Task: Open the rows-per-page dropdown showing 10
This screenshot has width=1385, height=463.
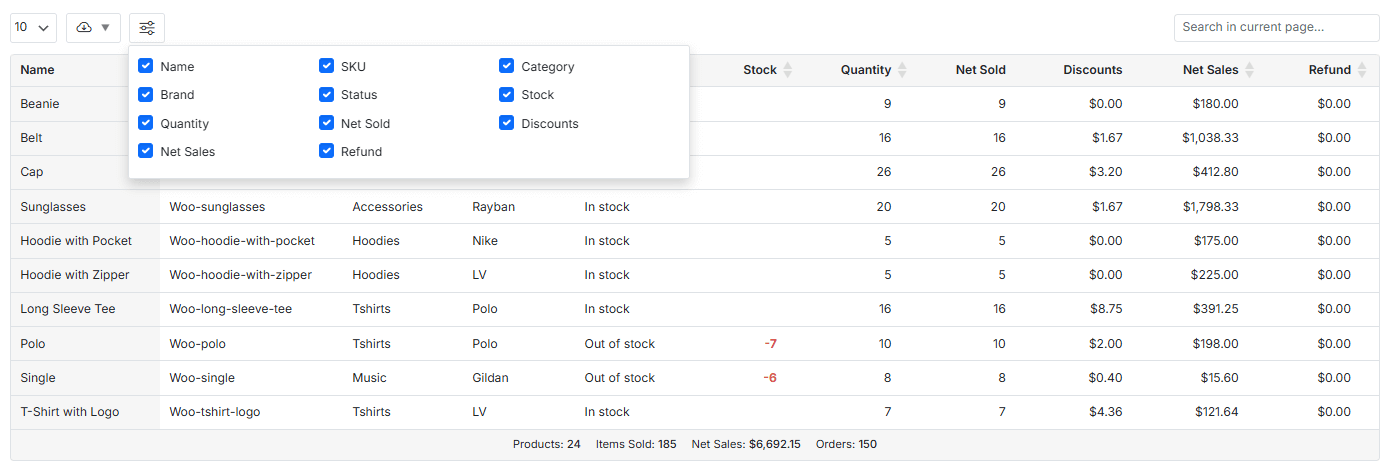Action: [33, 28]
